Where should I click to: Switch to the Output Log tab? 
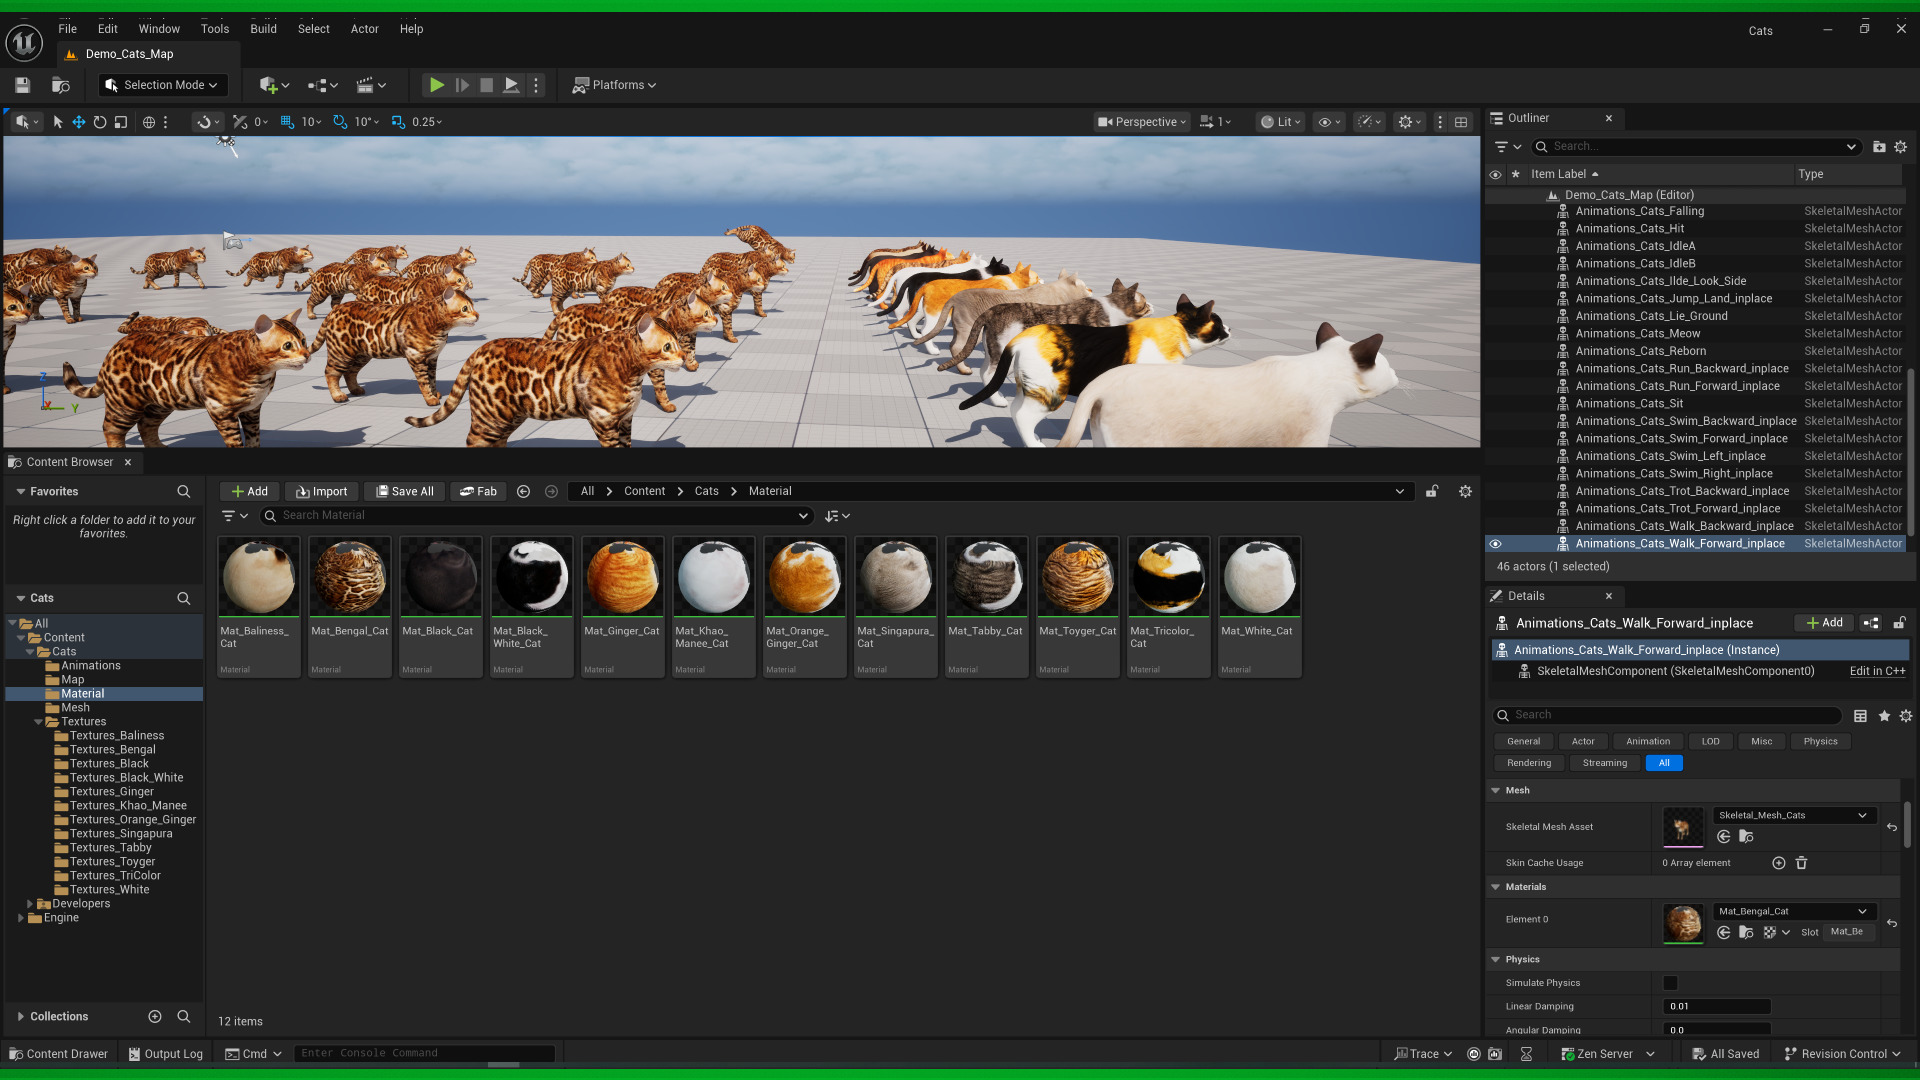click(165, 1053)
